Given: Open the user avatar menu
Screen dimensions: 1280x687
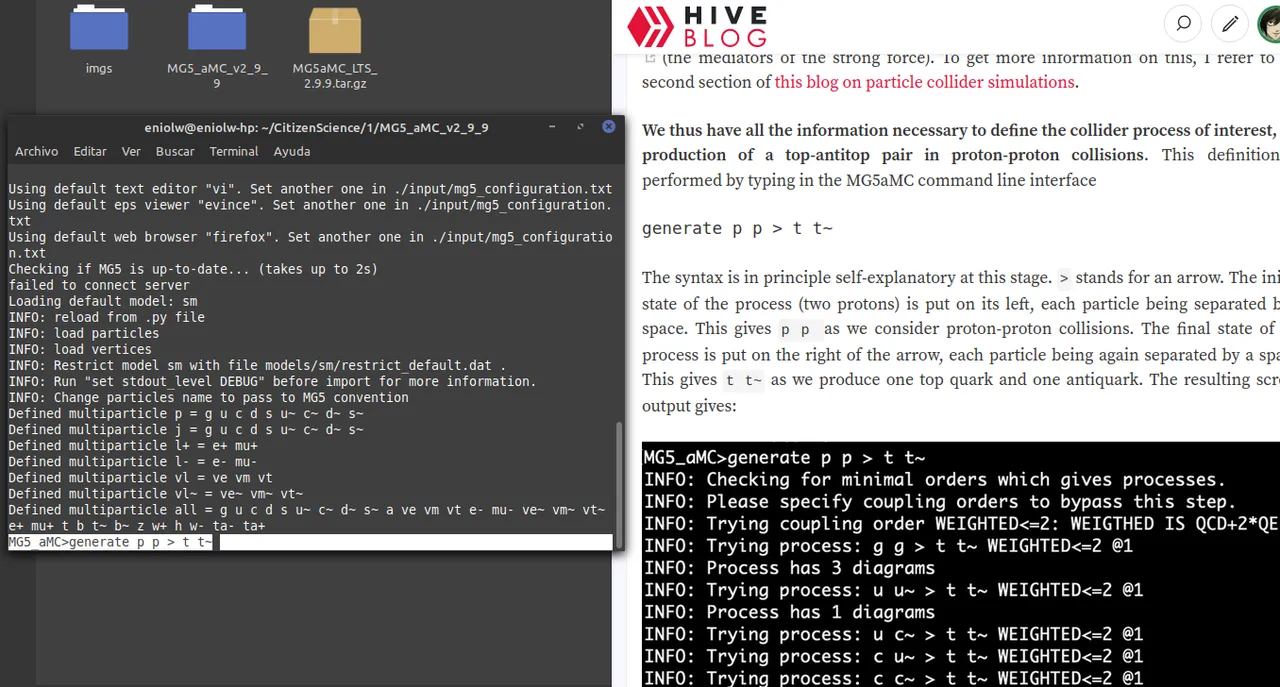Looking at the screenshot, I should point(1269,23).
